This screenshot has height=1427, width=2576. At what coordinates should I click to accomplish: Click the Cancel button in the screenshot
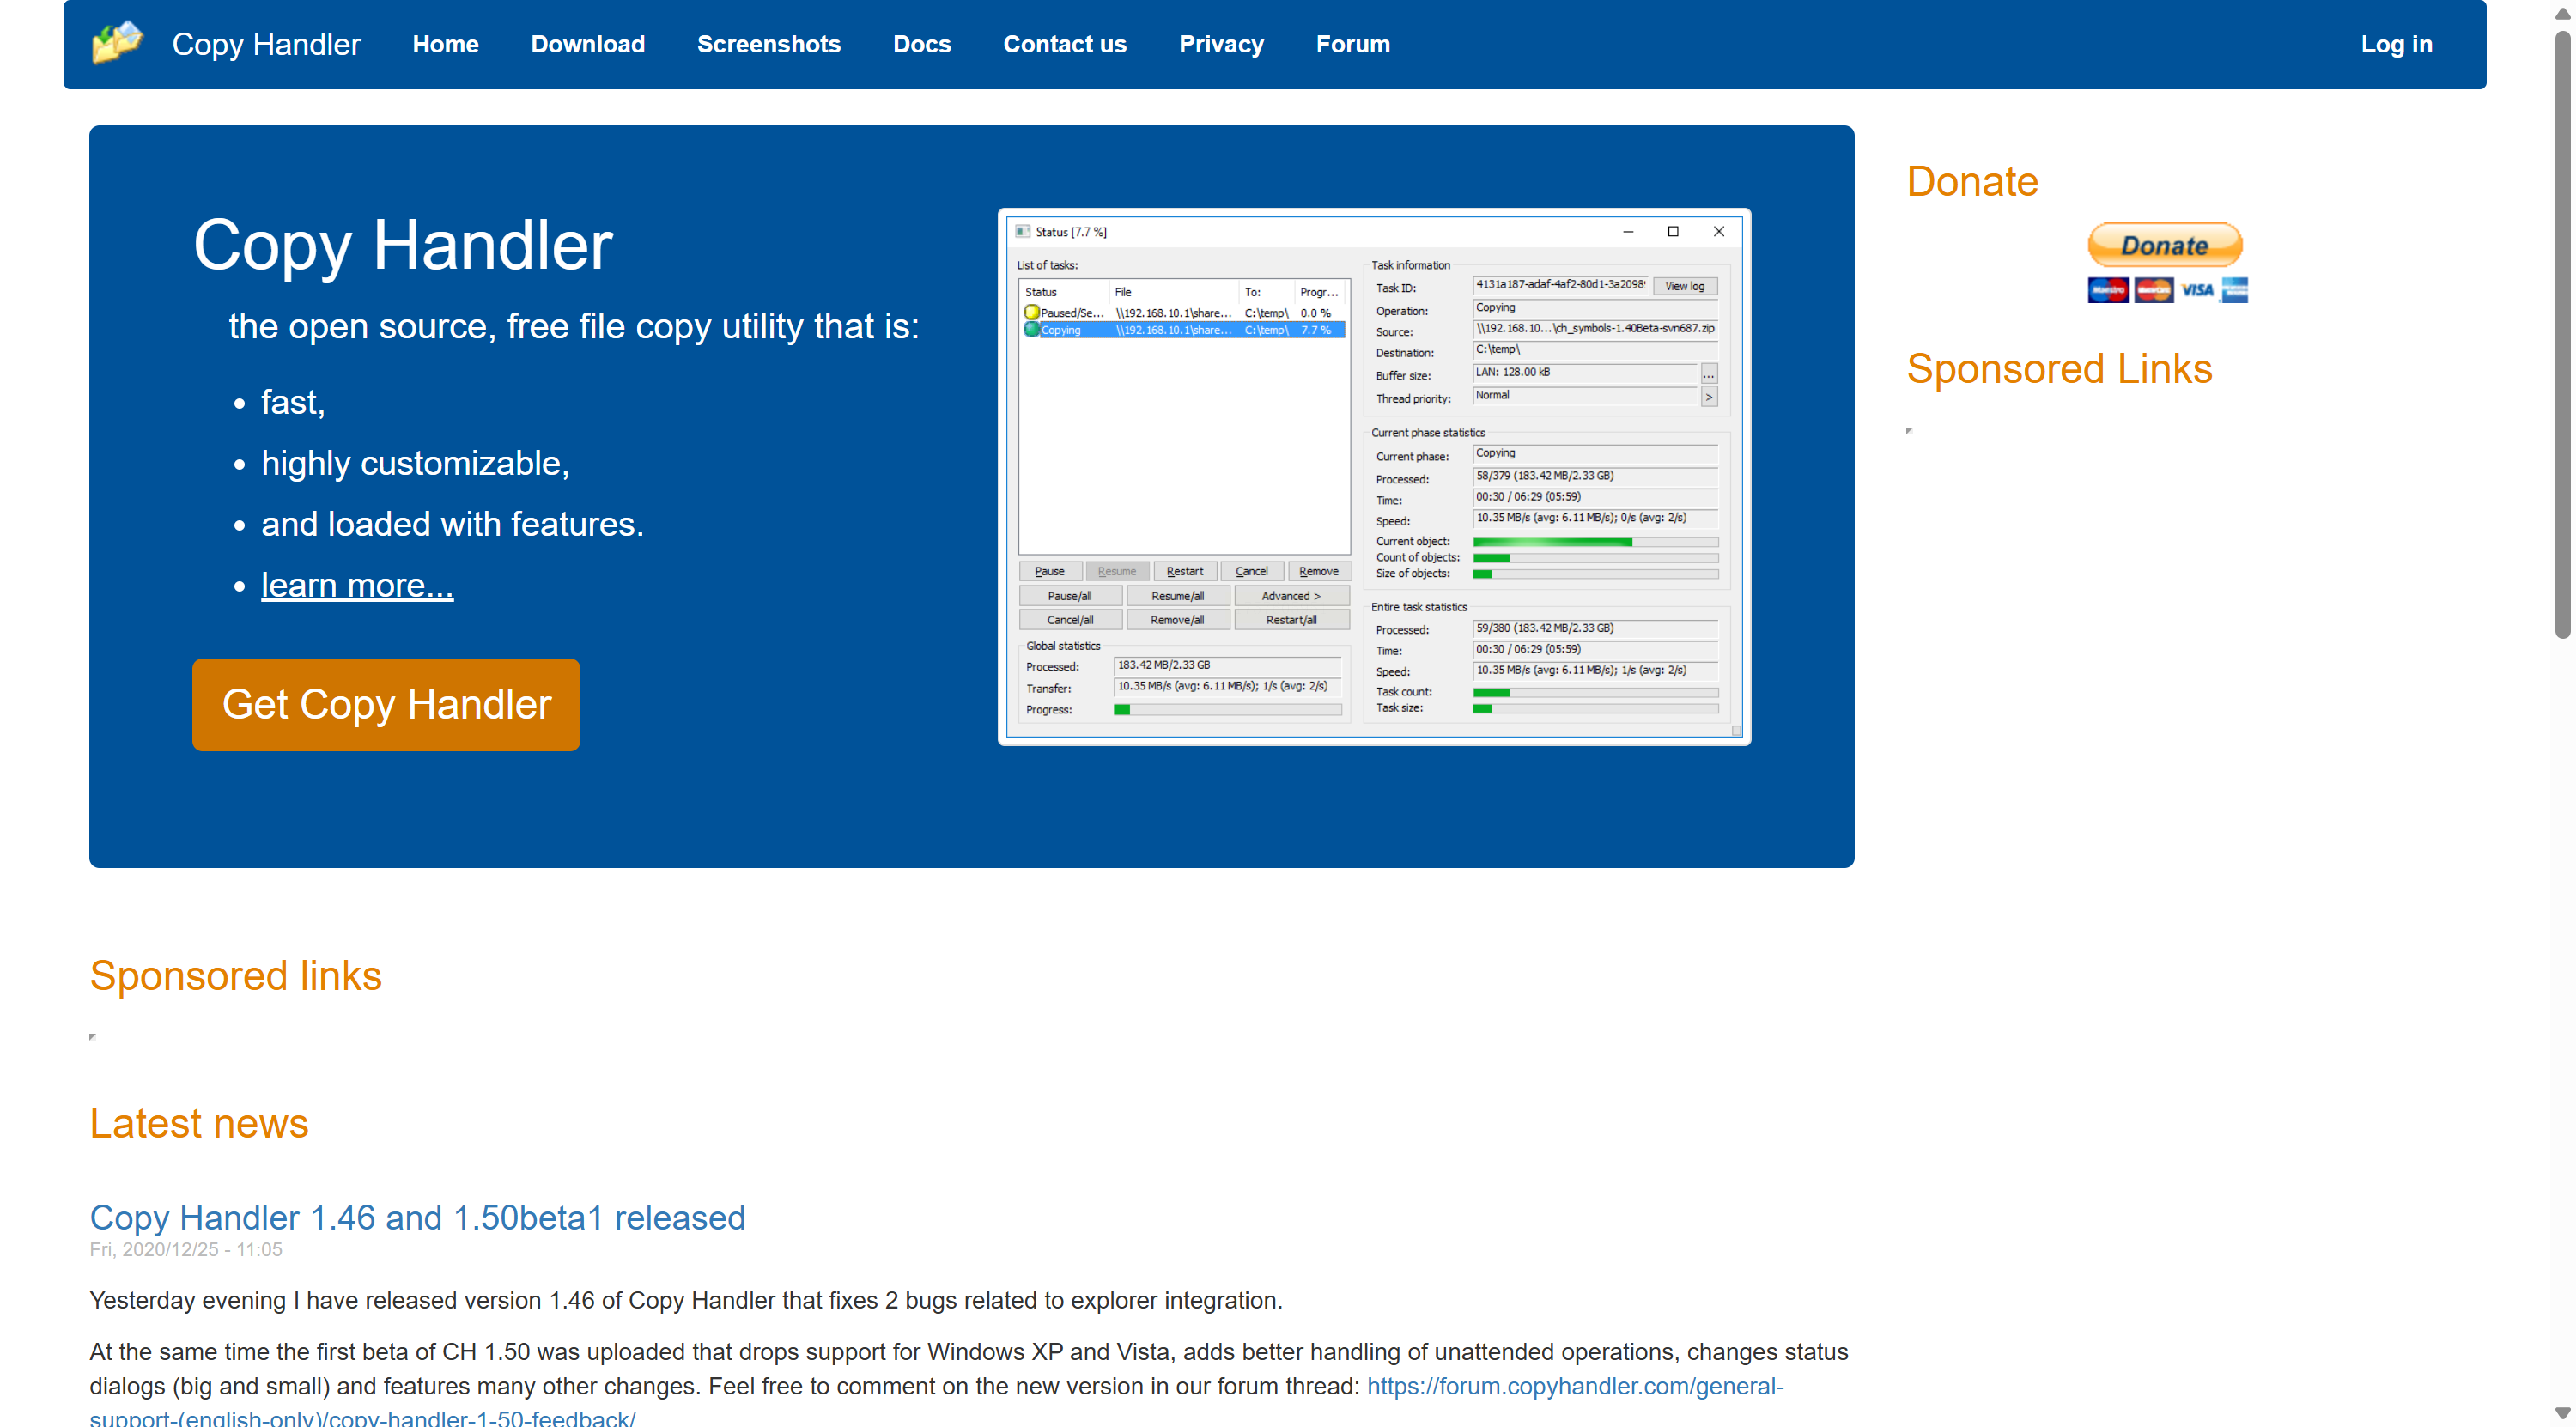[x=1252, y=571]
